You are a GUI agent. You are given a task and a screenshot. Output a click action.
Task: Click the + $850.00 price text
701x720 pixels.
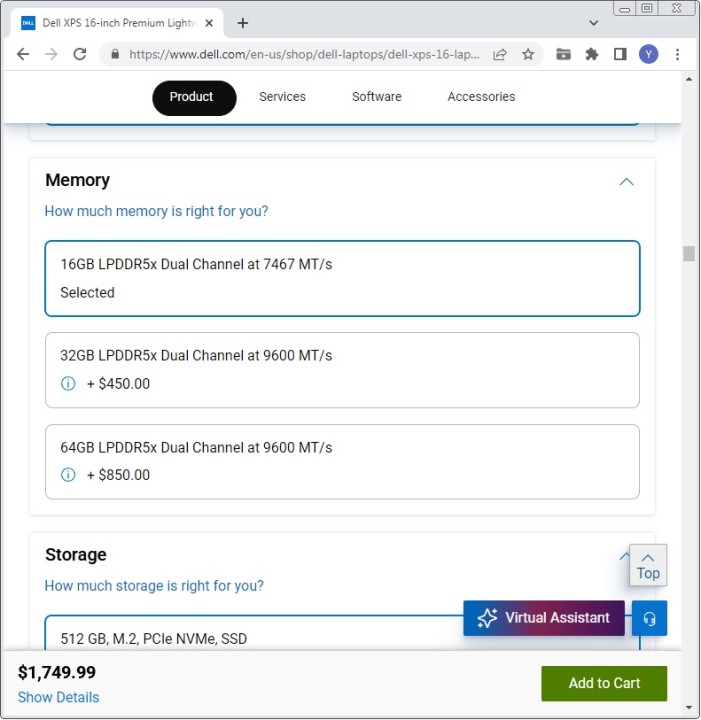pos(118,475)
